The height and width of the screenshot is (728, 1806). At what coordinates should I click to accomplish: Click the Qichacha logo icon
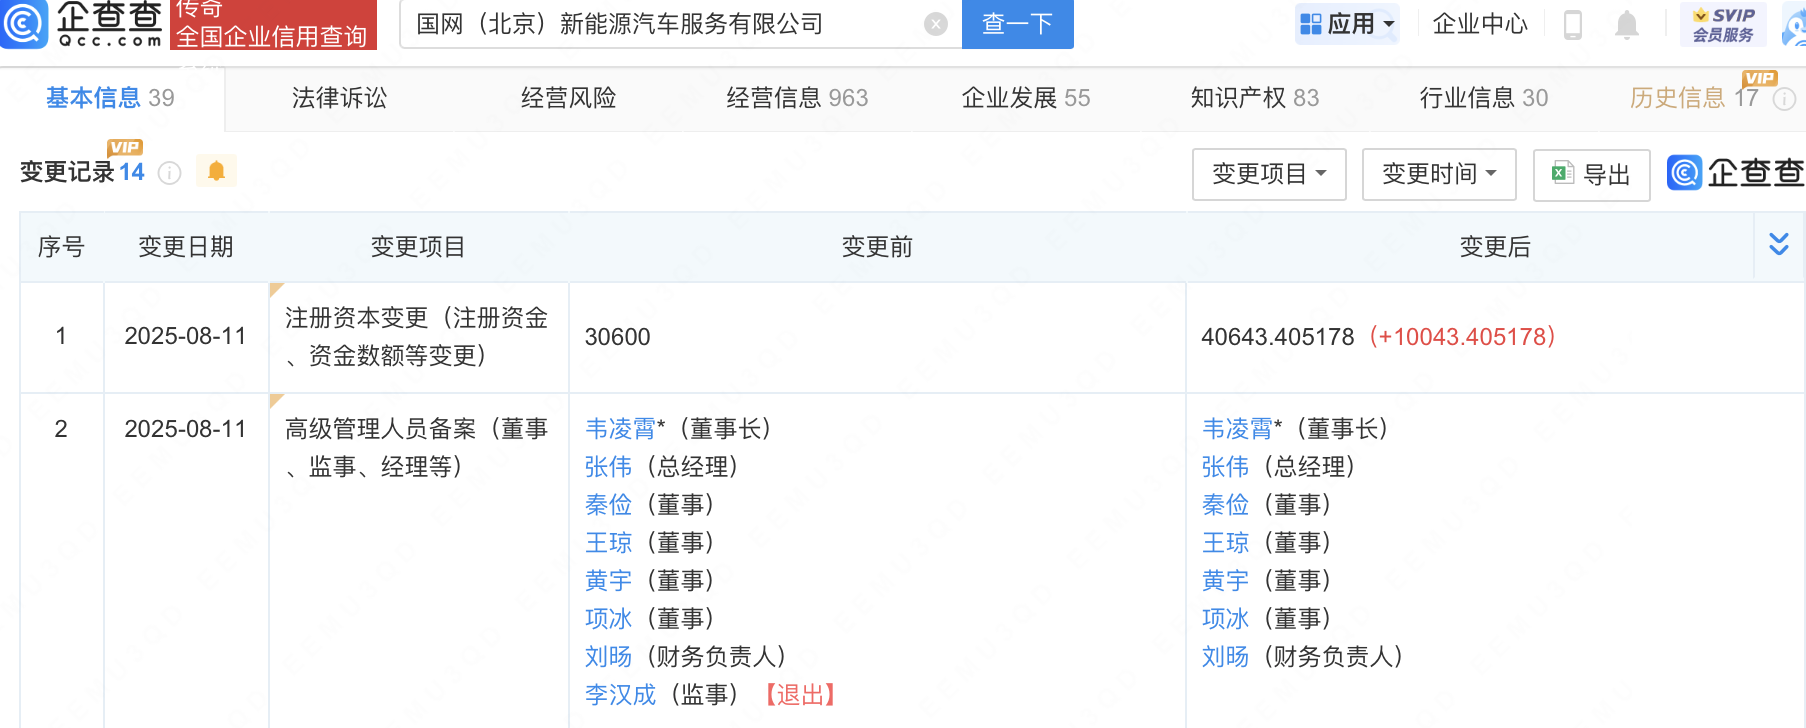(24, 24)
